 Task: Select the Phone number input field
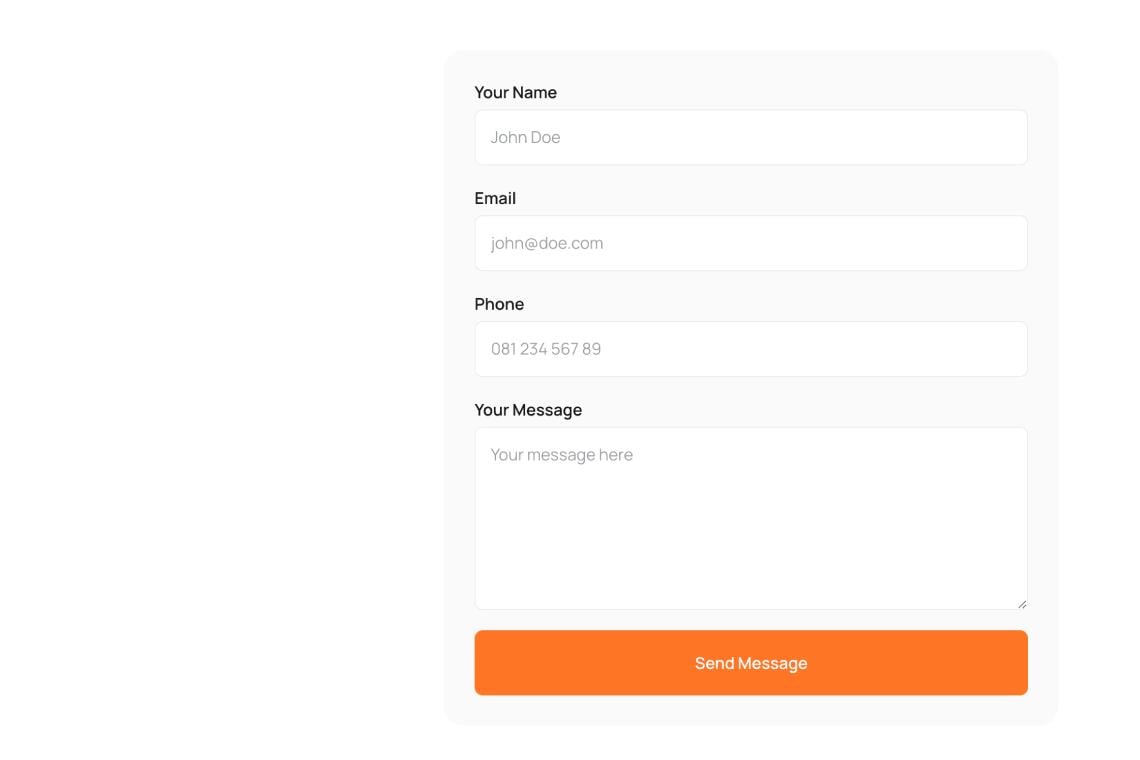pyautogui.click(x=750, y=349)
